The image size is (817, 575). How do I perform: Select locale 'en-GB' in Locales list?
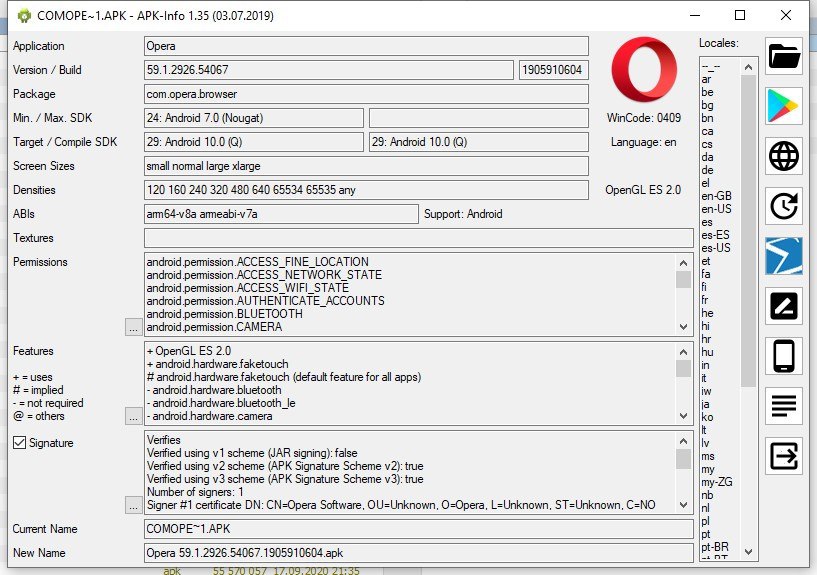716,196
